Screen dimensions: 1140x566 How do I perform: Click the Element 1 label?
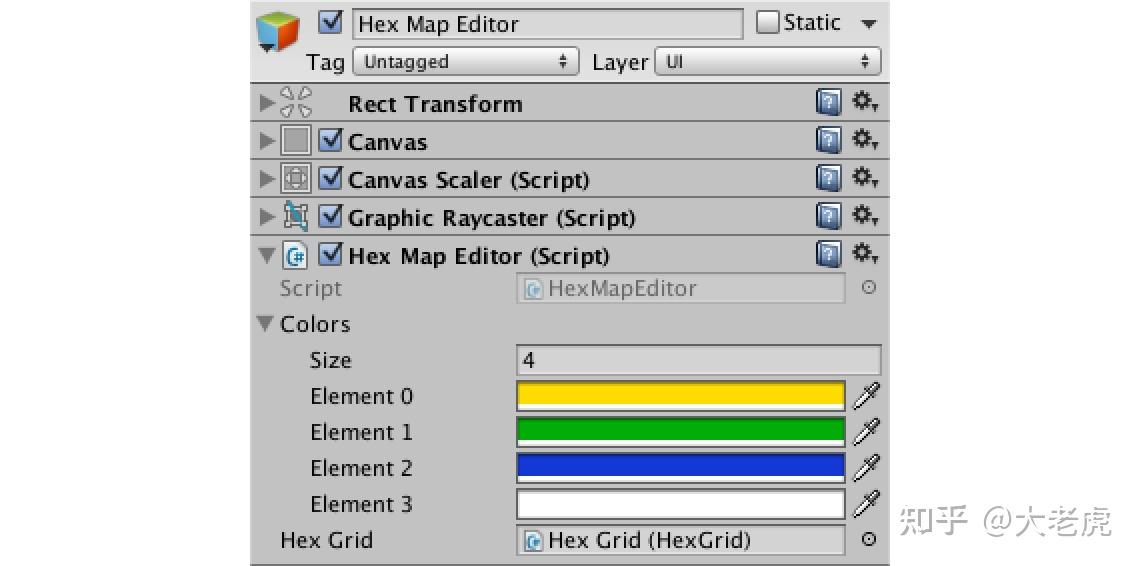point(361,432)
